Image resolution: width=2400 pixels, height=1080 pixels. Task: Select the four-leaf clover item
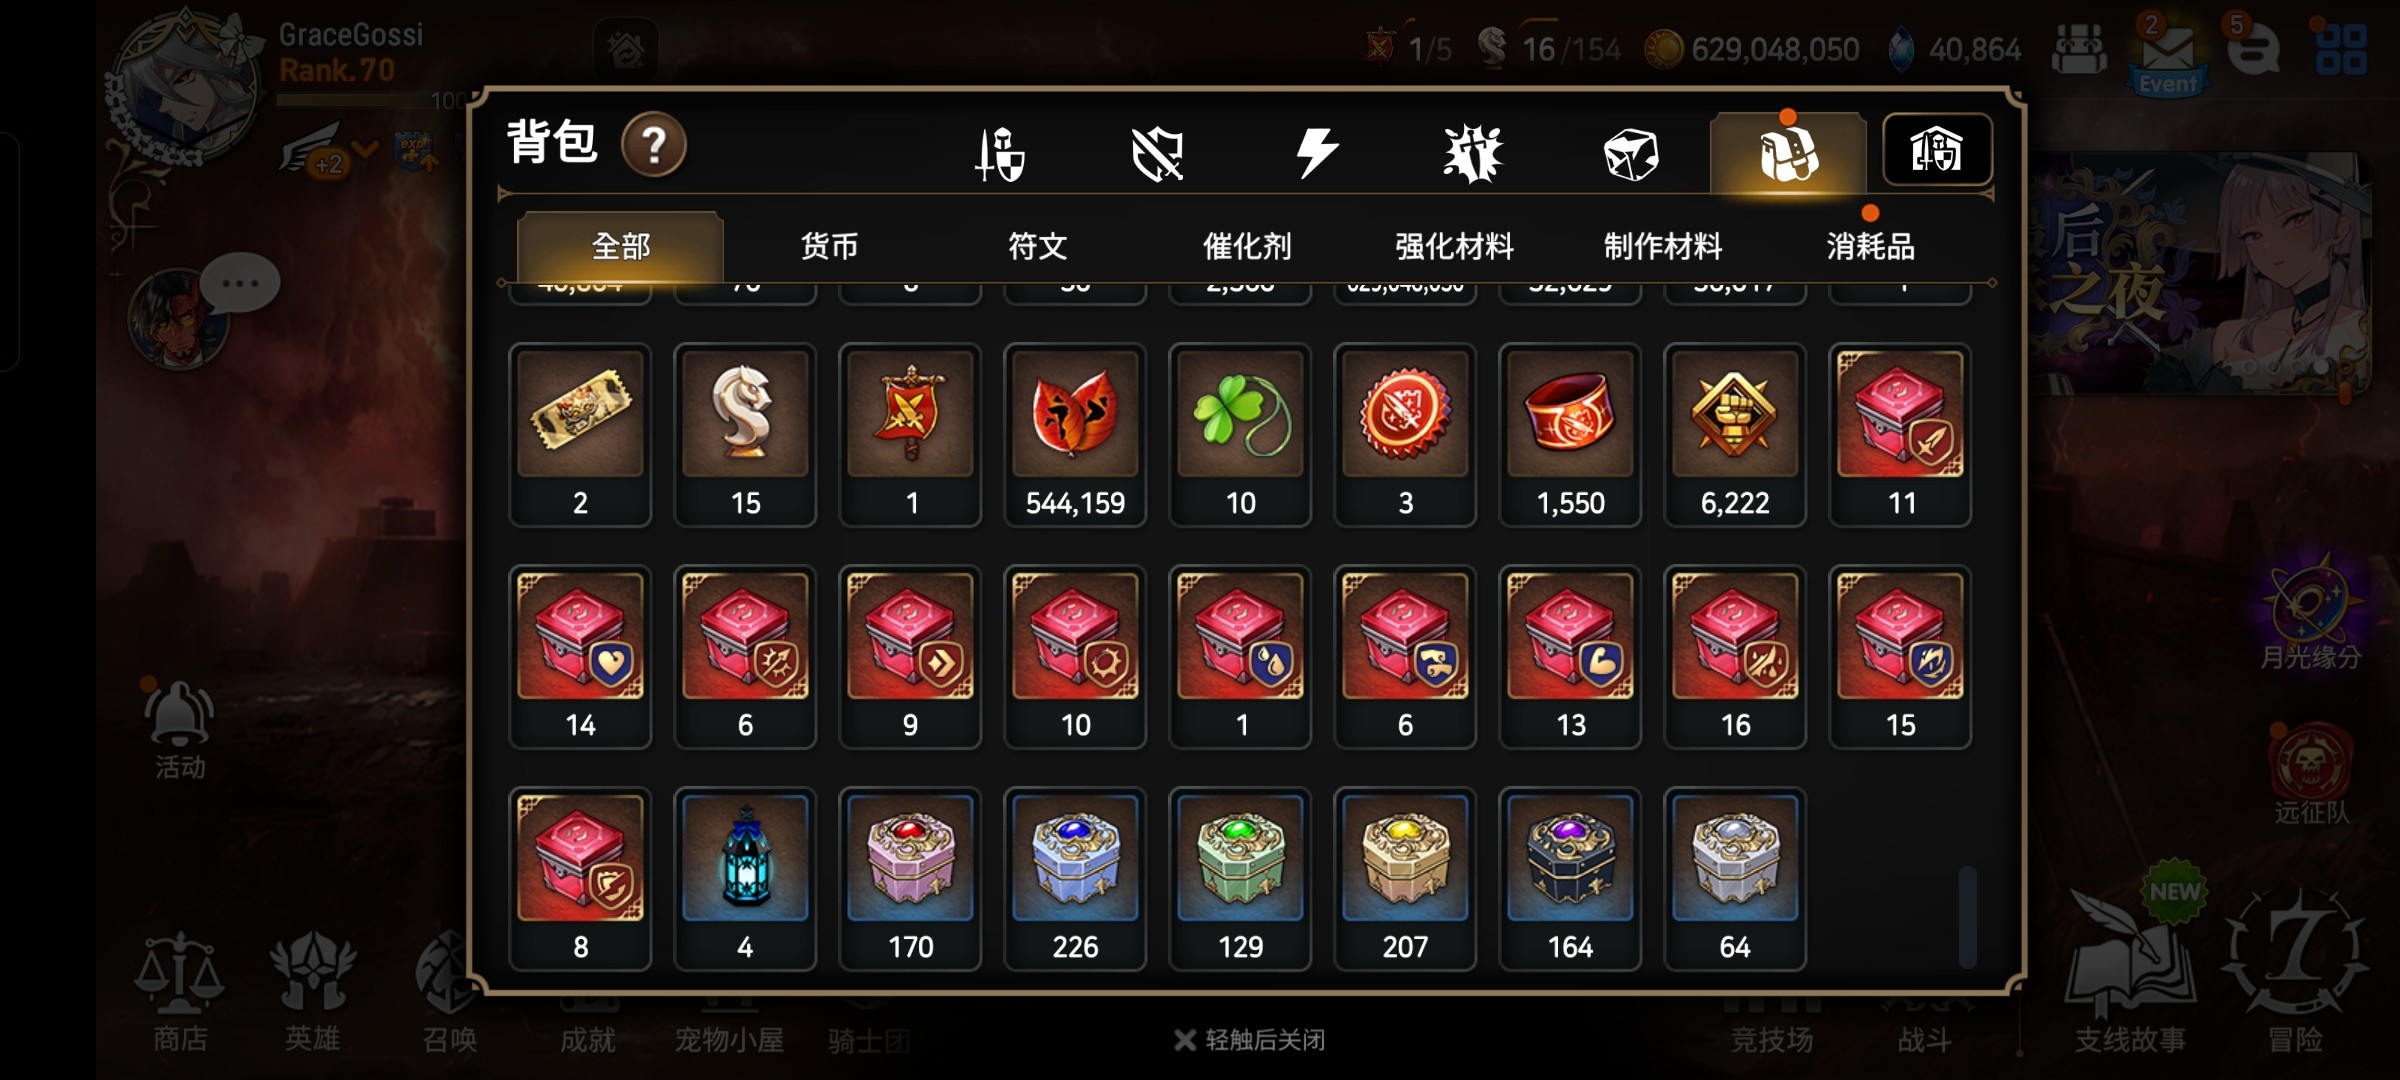[1240, 435]
